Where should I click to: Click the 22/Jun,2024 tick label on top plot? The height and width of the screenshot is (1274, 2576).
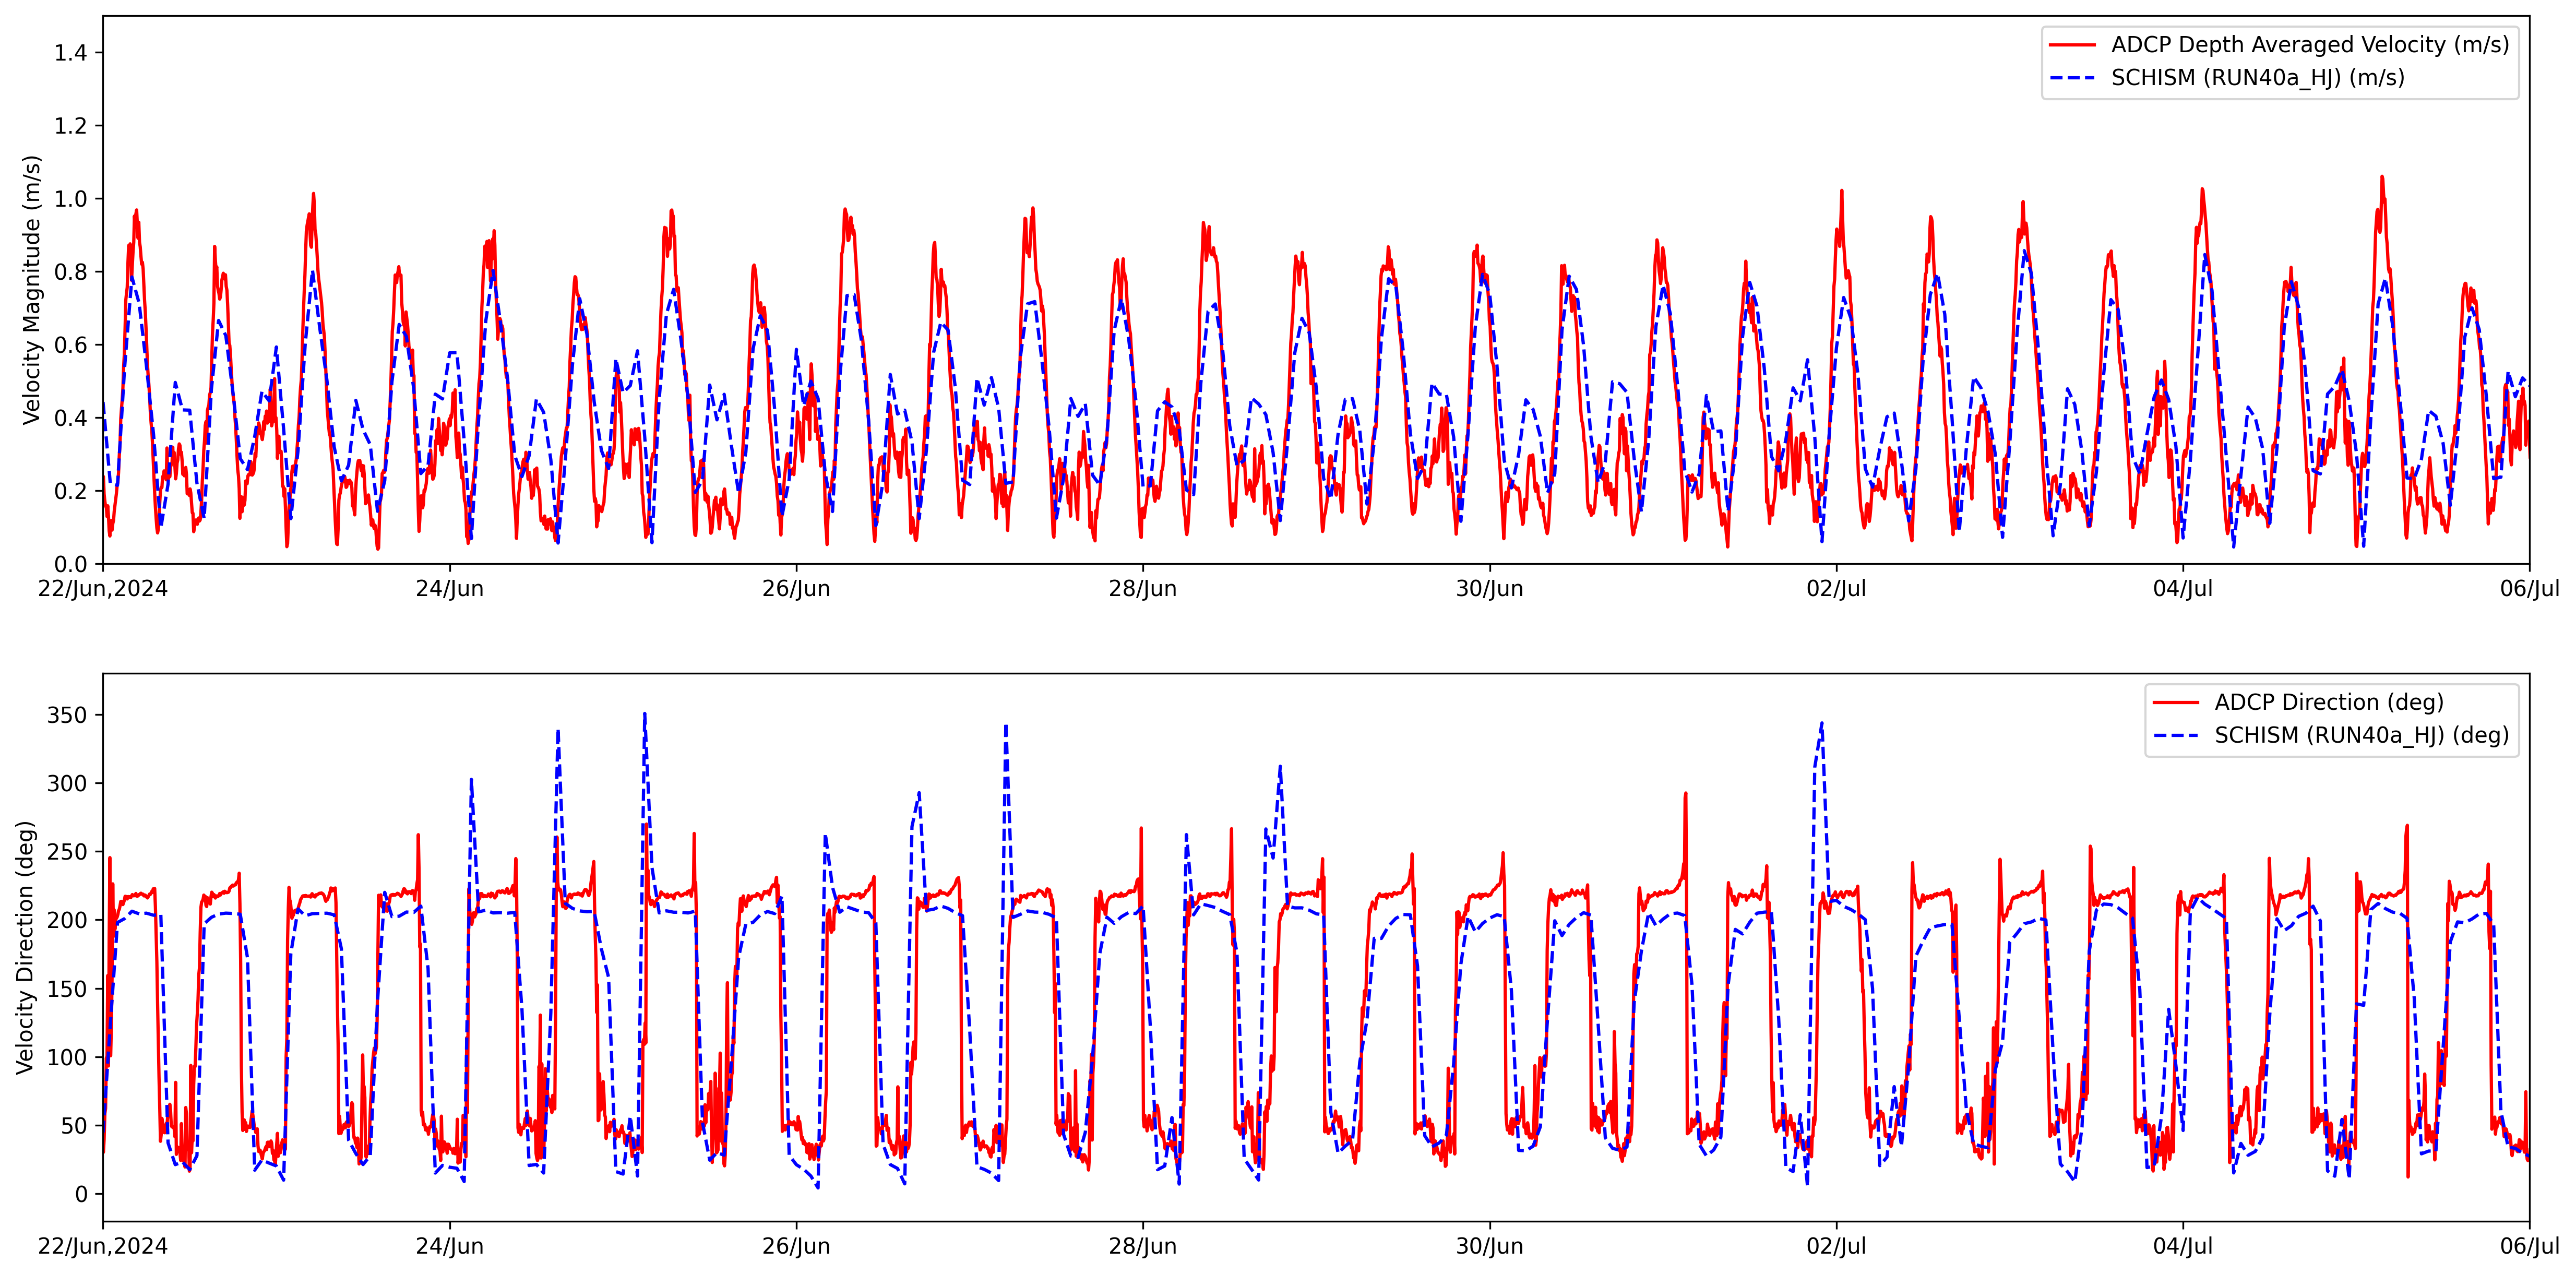103,589
